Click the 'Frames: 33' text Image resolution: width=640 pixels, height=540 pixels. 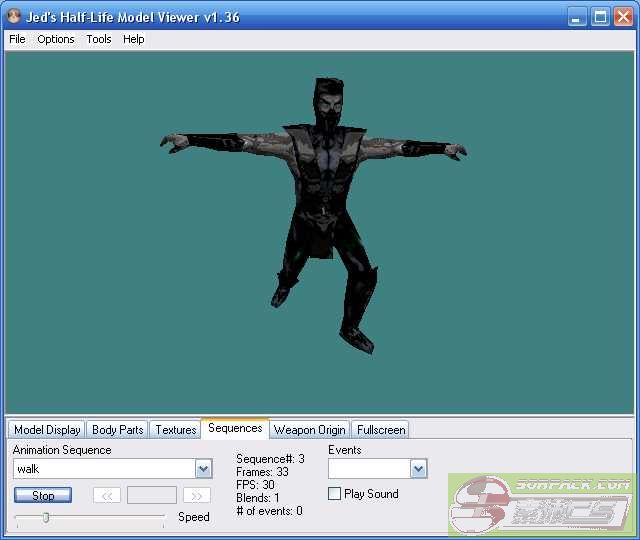tap(262, 472)
